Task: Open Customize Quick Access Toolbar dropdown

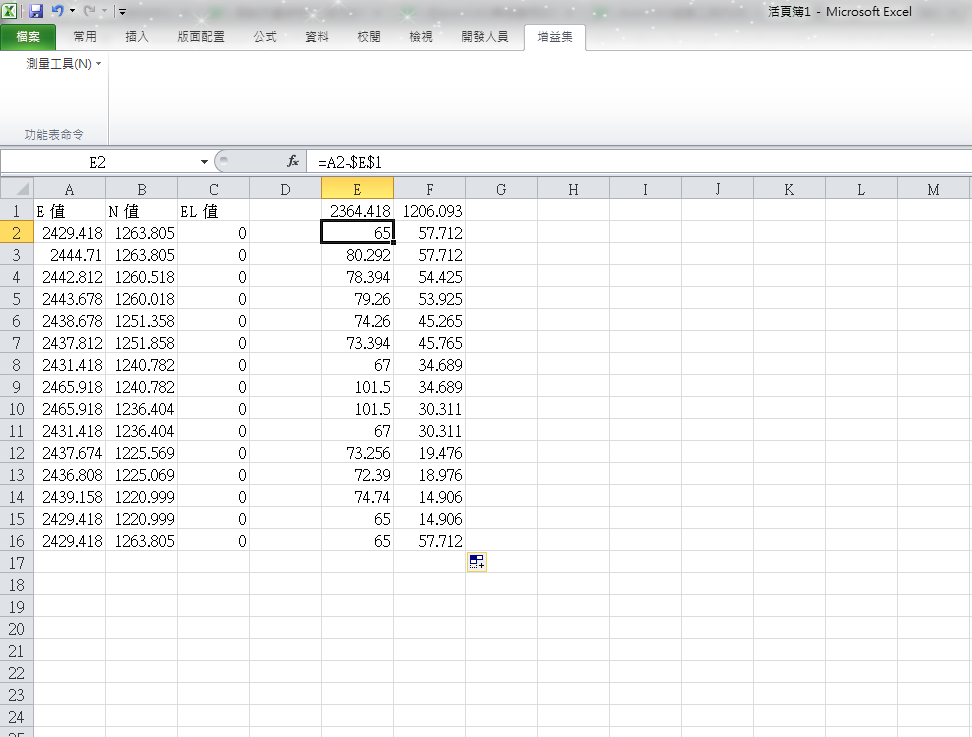Action: 122,12
